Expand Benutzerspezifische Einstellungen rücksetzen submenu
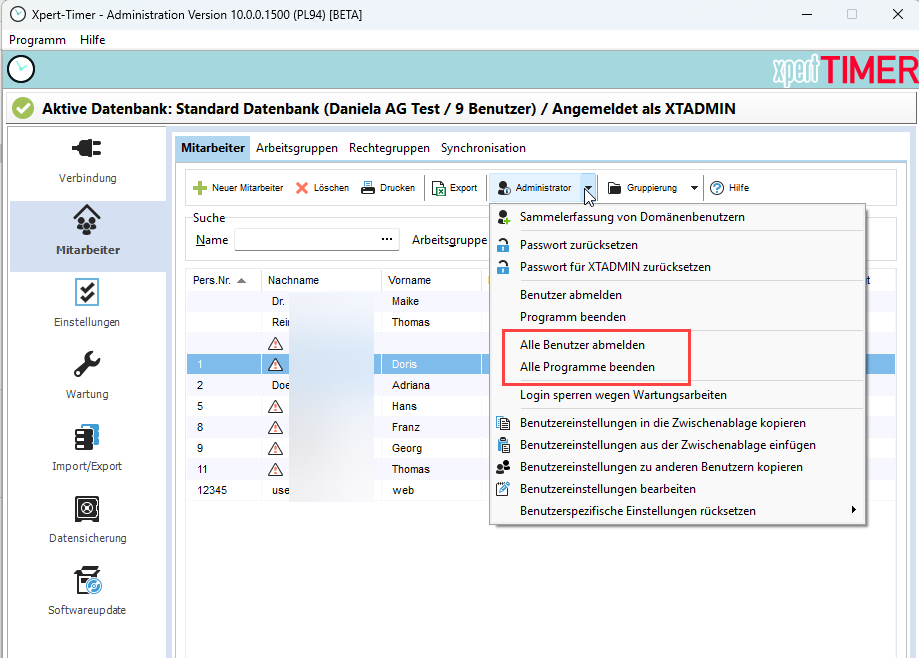919x658 pixels. [x=853, y=511]
